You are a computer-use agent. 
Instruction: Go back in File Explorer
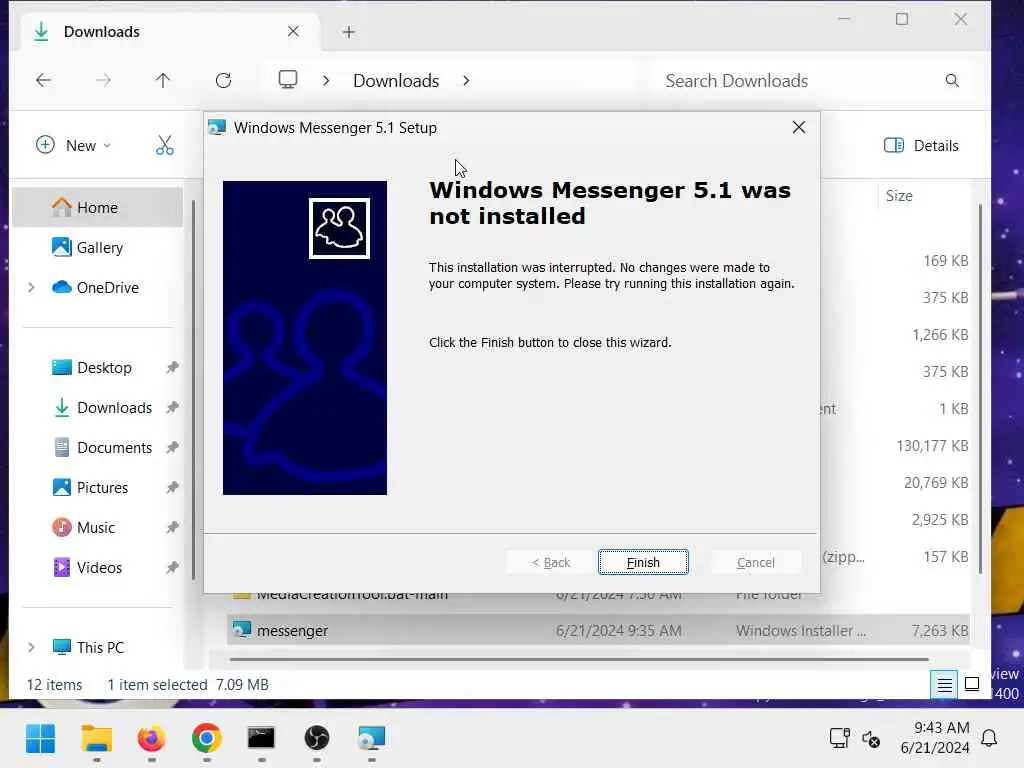(43, 80)
